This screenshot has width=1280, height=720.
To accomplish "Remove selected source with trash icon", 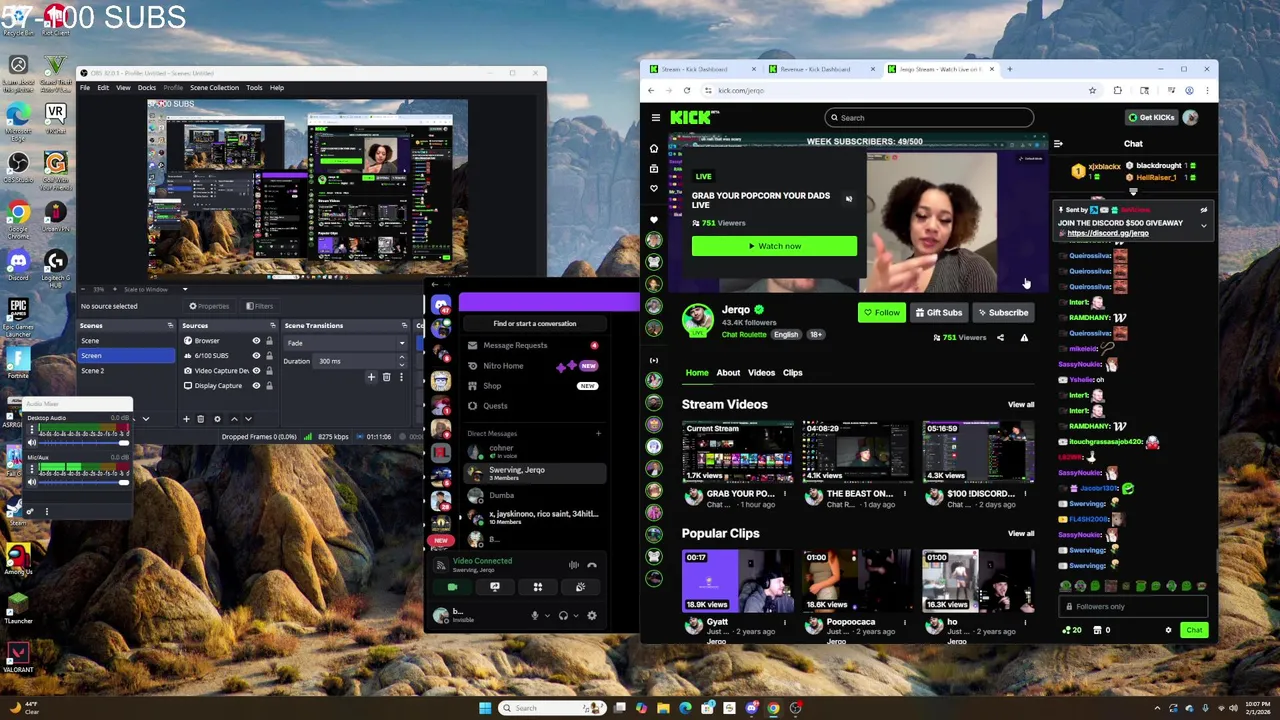I will [x=201, y=419].
